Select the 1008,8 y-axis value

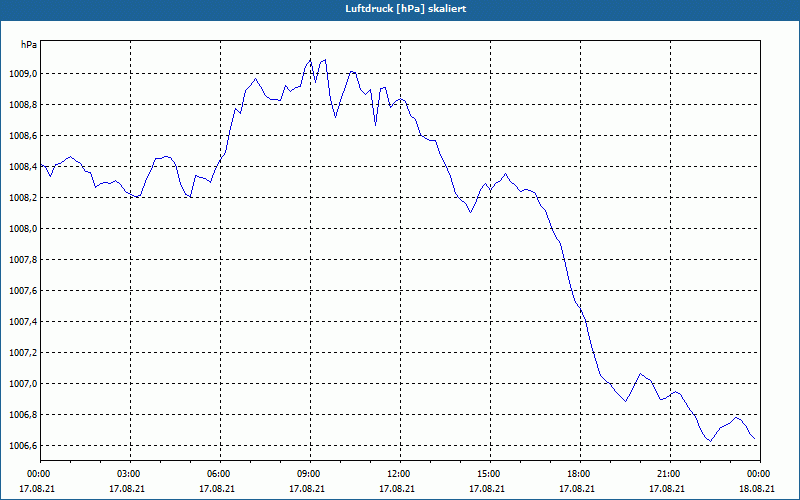[23, 105]
